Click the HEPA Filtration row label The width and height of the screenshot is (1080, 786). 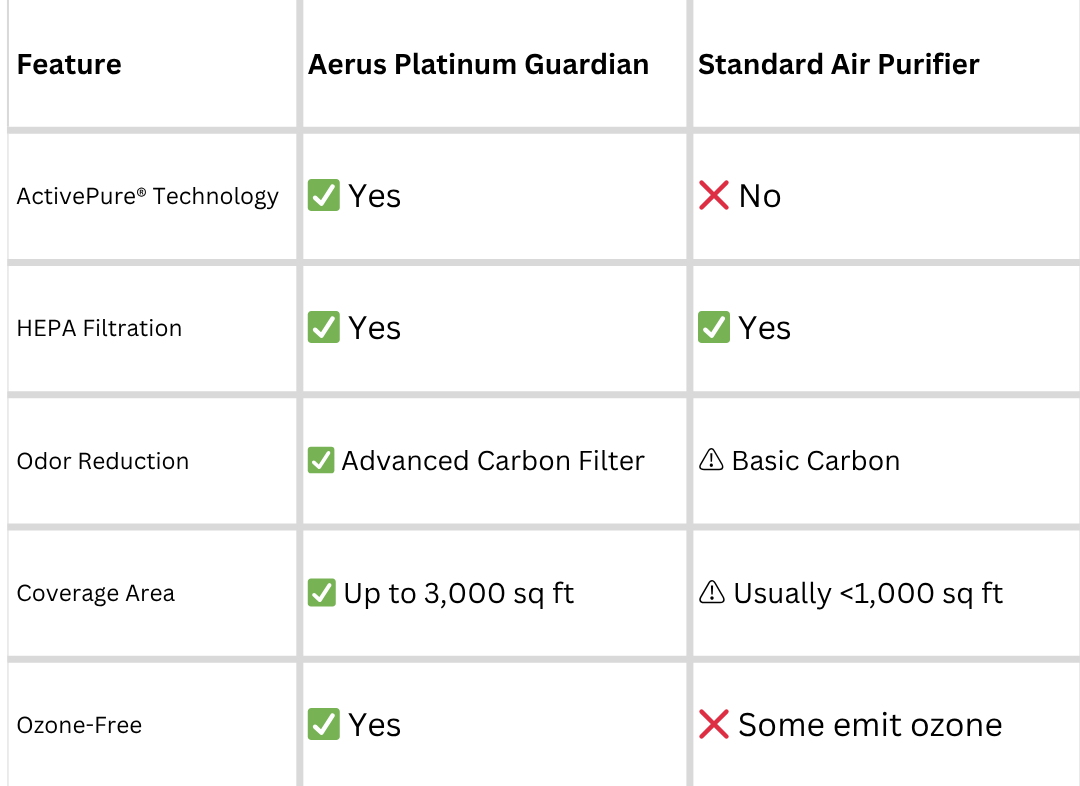tap(99, 328)
